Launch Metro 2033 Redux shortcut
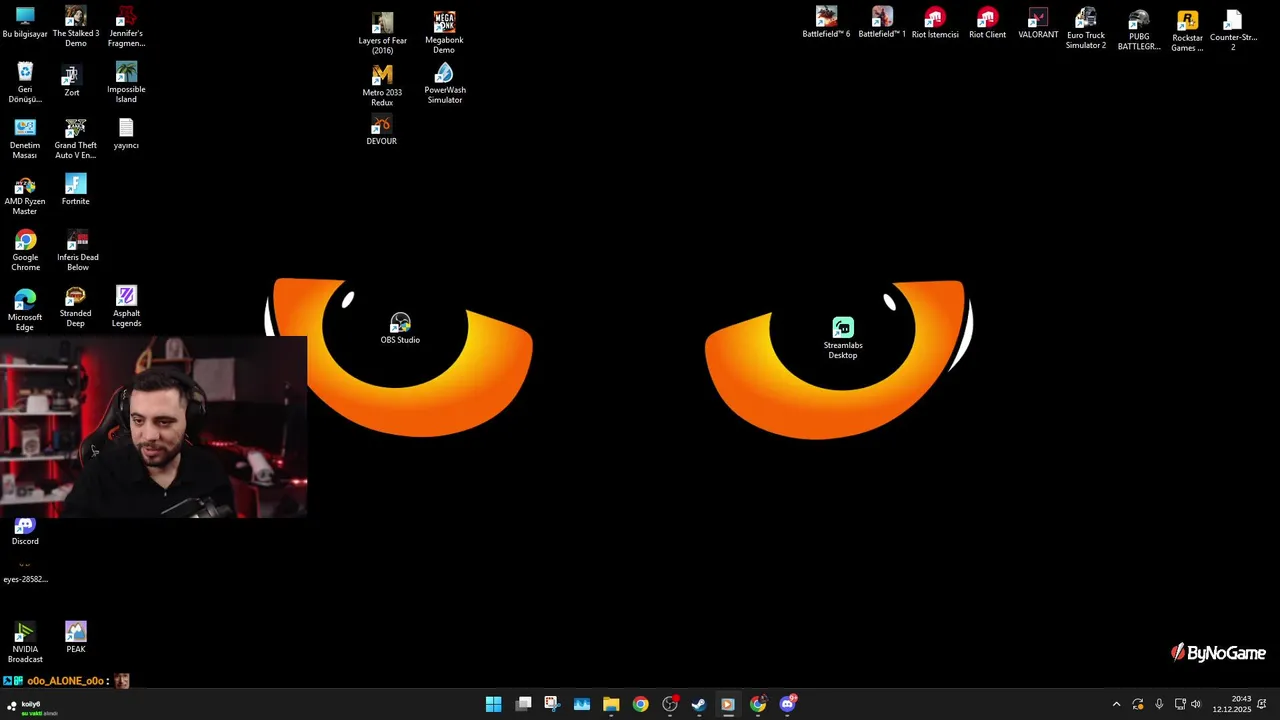Viewport: 1280px width, 720px height. coord(382,86)
